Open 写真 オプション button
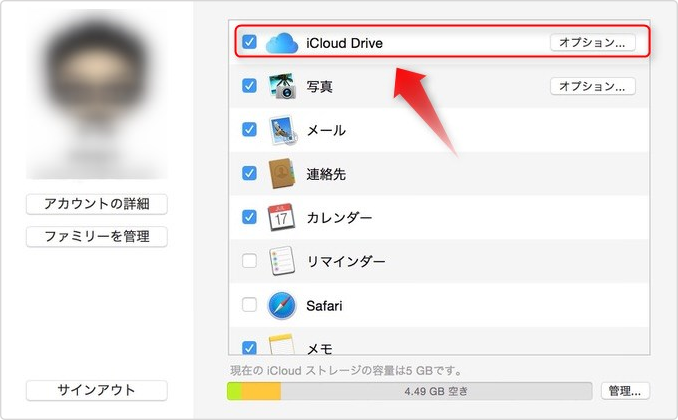 (592, 86)
